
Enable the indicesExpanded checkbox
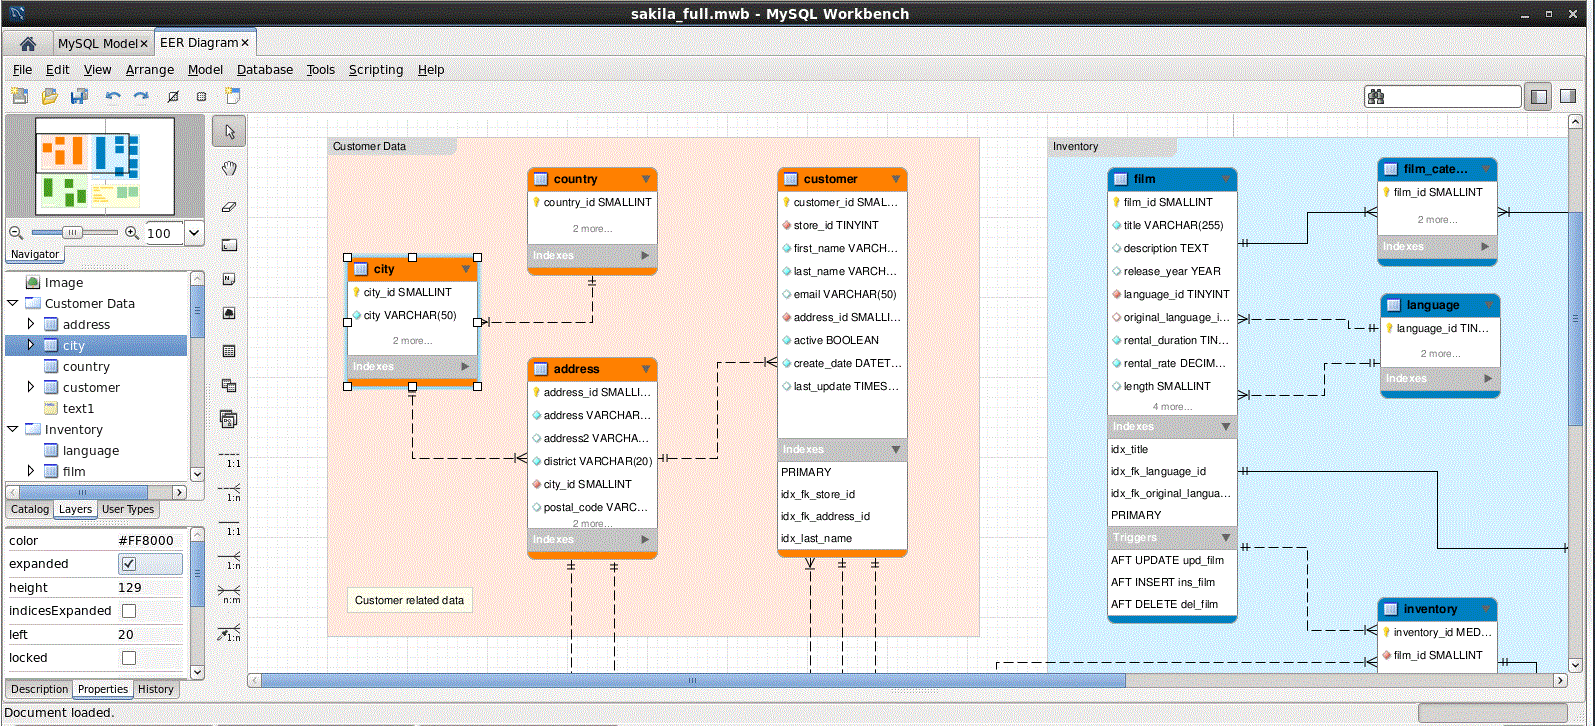pyautogui.click(x=129, y=611)
